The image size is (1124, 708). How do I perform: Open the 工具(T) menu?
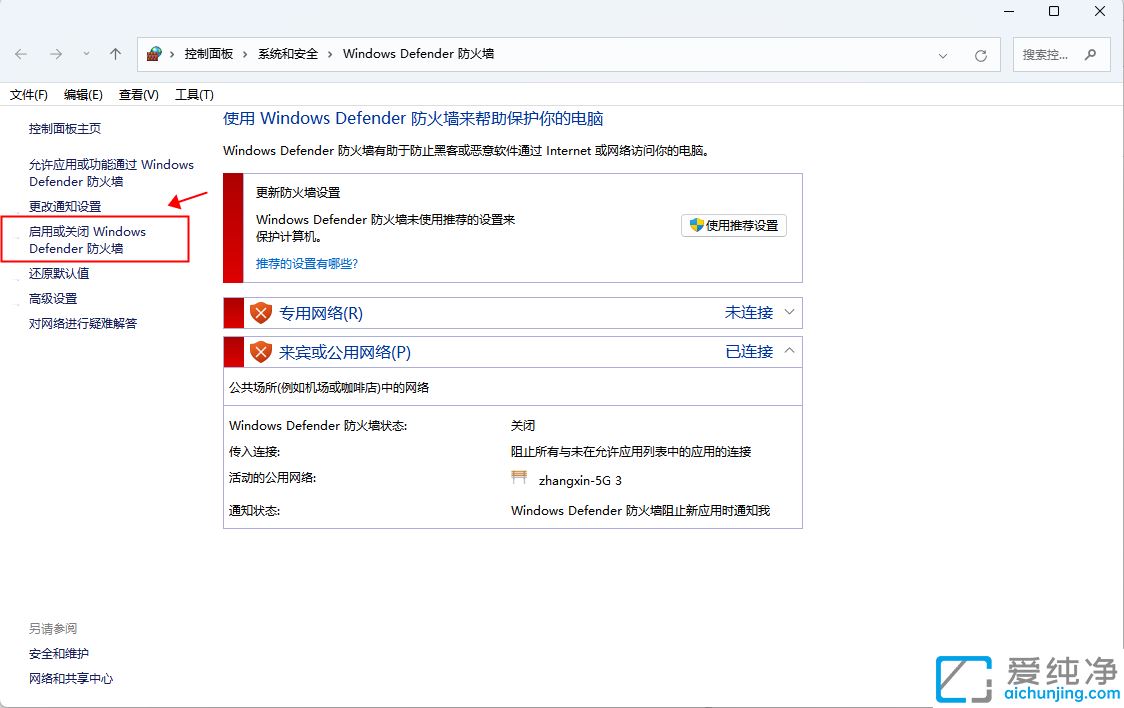click(x=194, y=95)
